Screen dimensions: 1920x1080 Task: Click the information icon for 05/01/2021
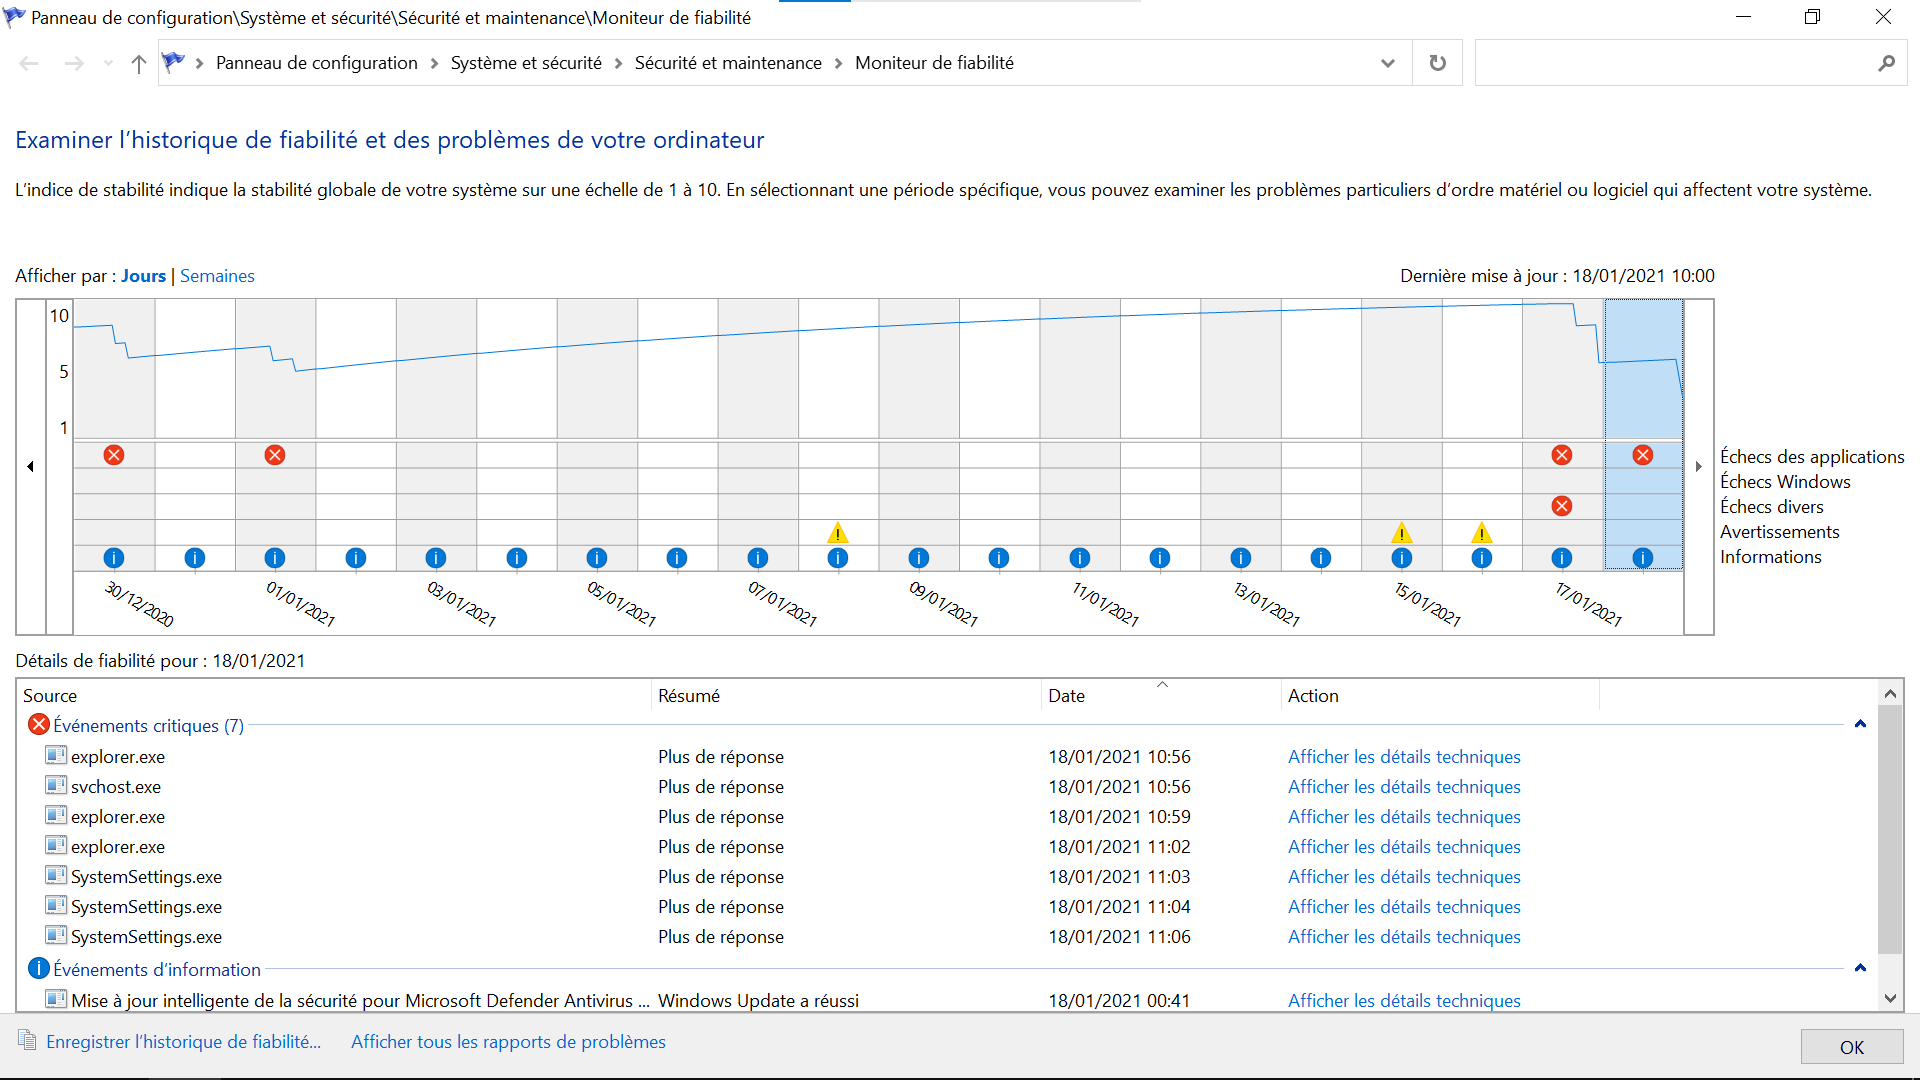click(597, 558)
